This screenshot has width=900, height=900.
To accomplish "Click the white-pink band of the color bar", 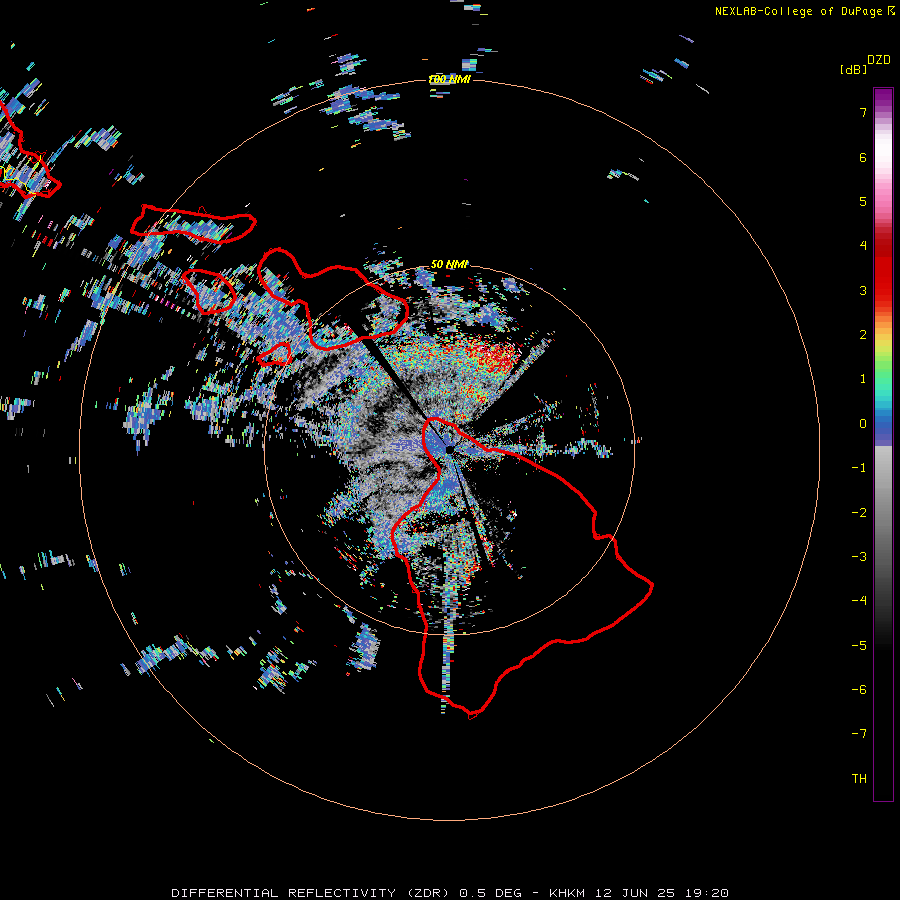I will tap(883, 164).
